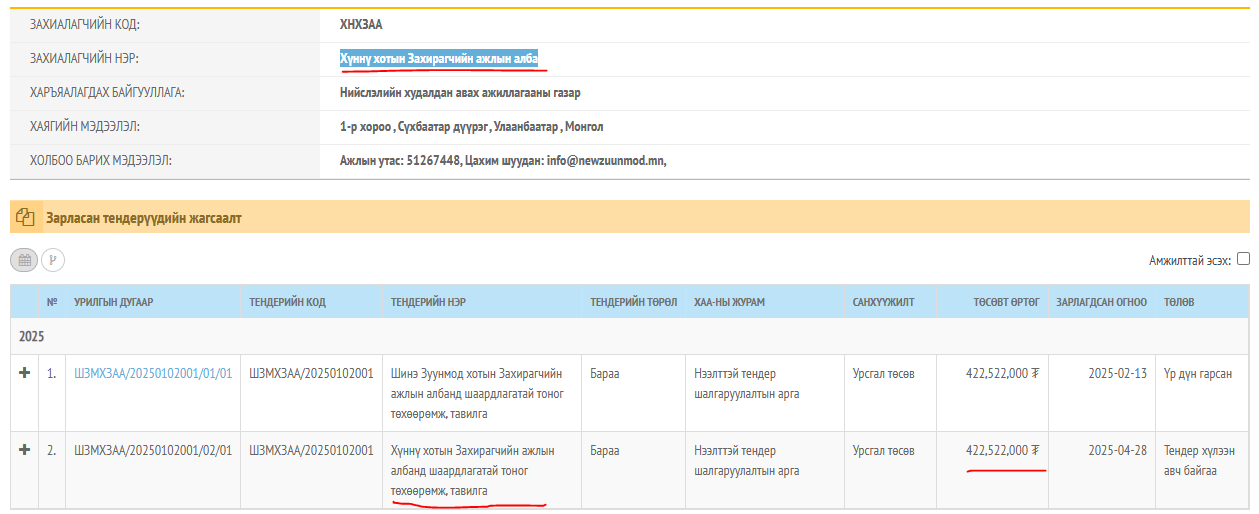Image resolution: width=1259 pixels, height=514 pixels.
Task: Click the calendar view round icon
Action: click(24, 260)
